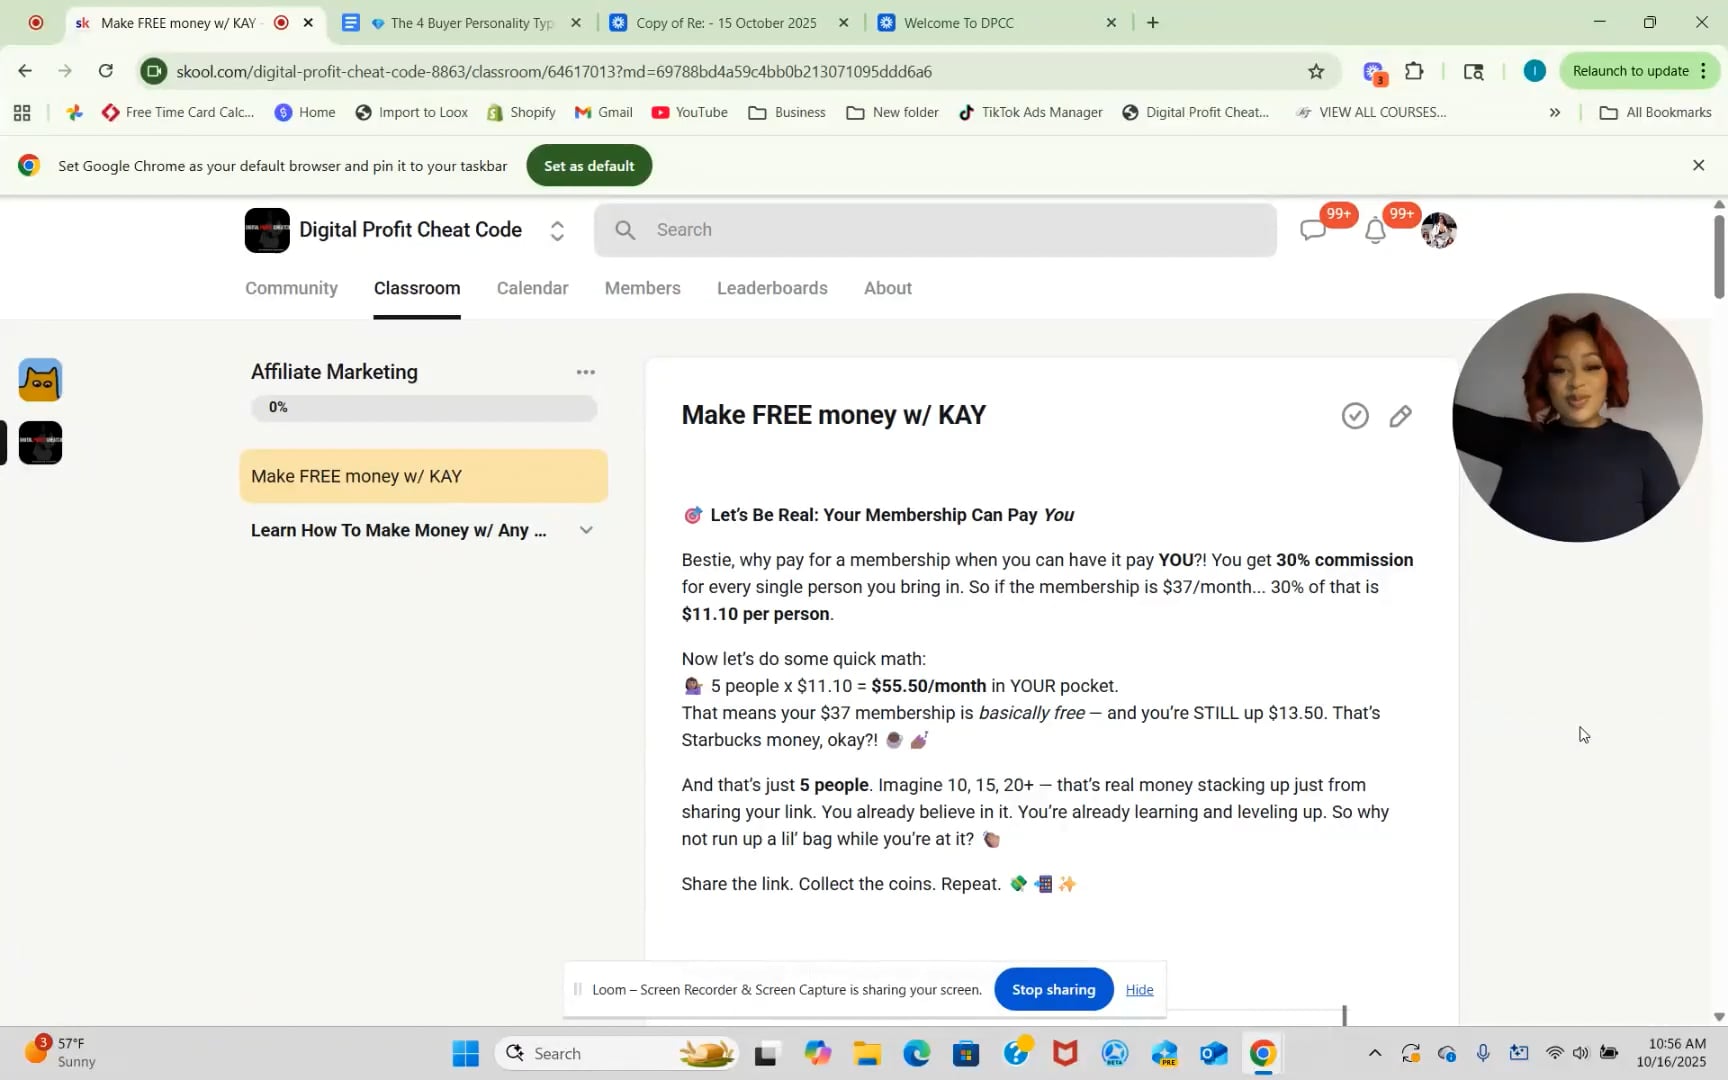This screenshot has height=1080, width=1728.
Task: Open the 'The 4 Buyer Personality' tab
Action: pyautogui.click(x=463, y=22)
